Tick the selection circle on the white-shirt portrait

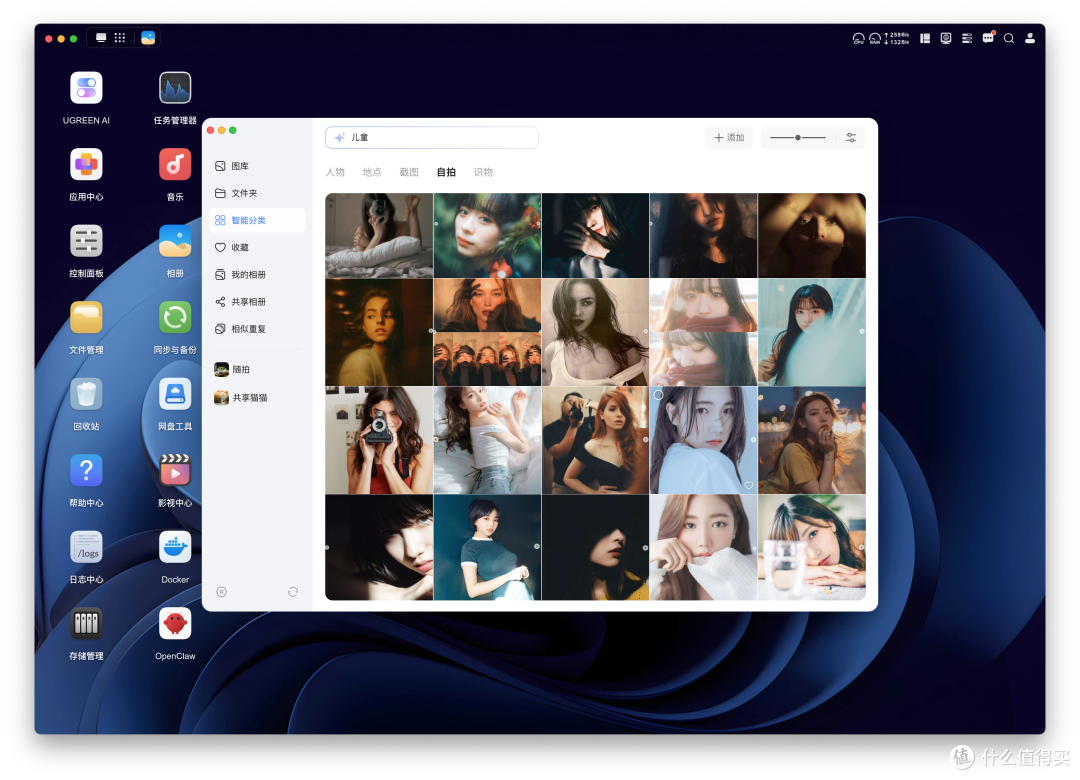click(x=658, y=395)
